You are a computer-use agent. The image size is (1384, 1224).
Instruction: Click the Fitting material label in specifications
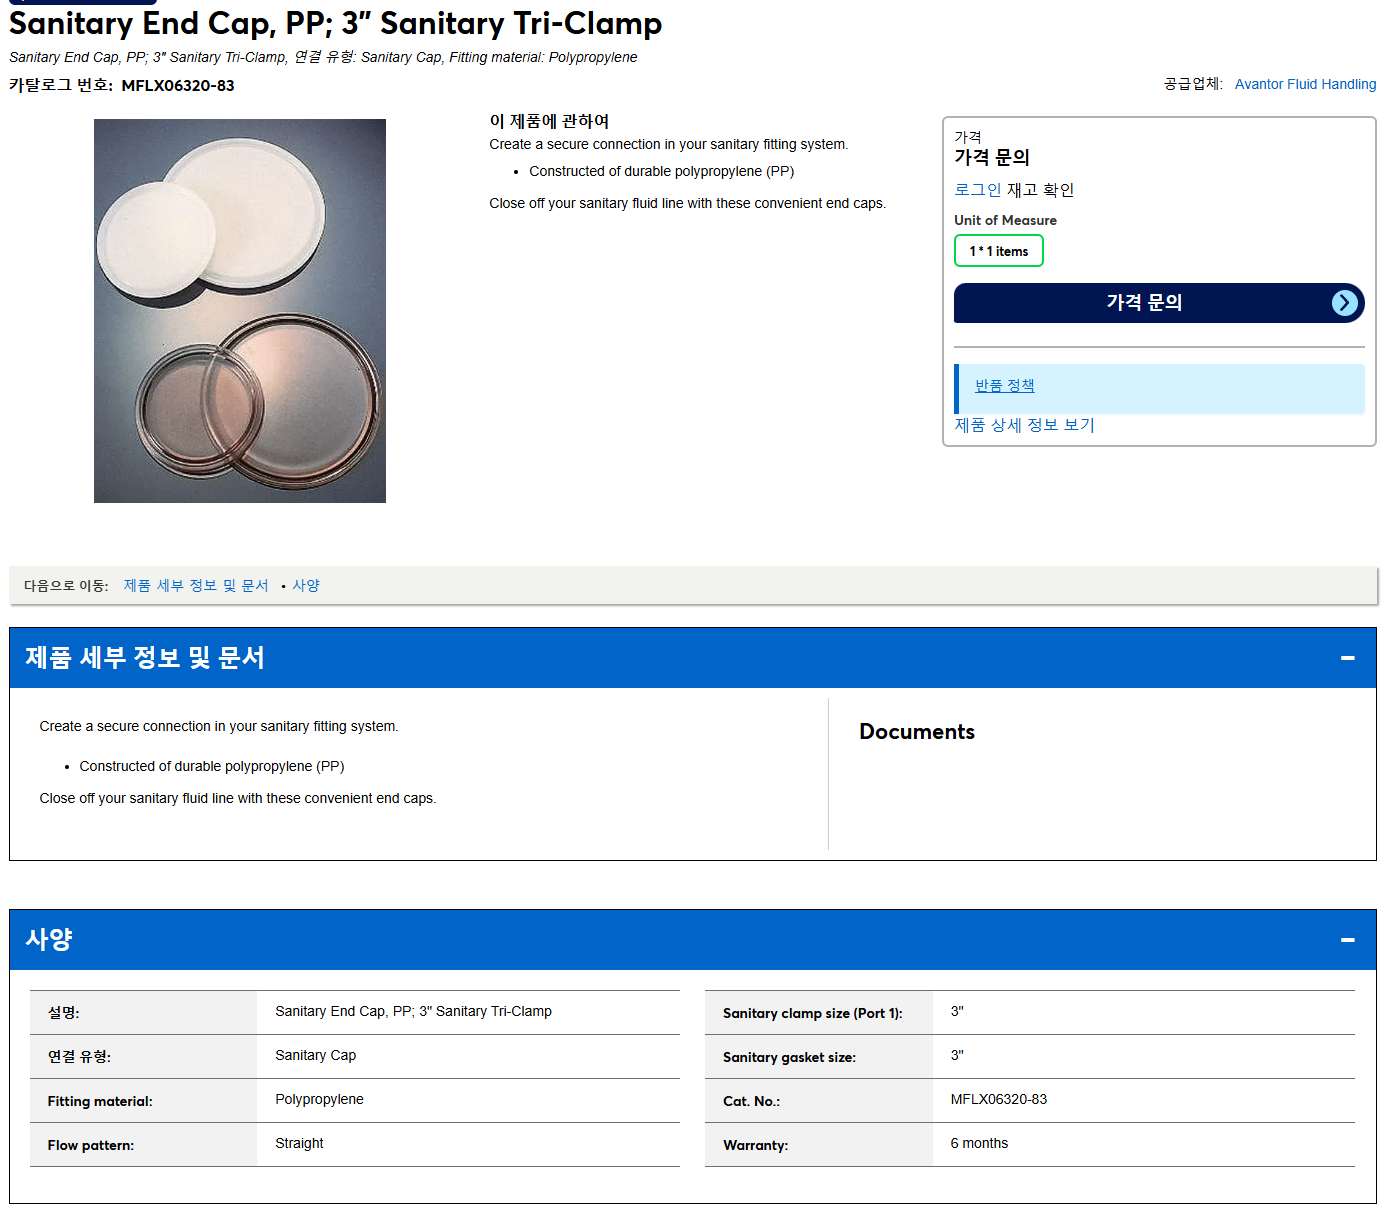tap(100, 1102)
